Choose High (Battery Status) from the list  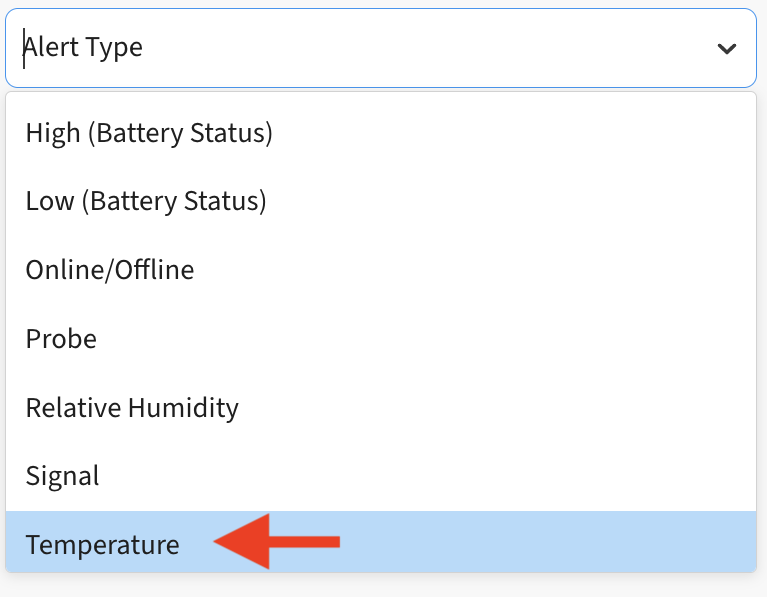pos(149,132)
